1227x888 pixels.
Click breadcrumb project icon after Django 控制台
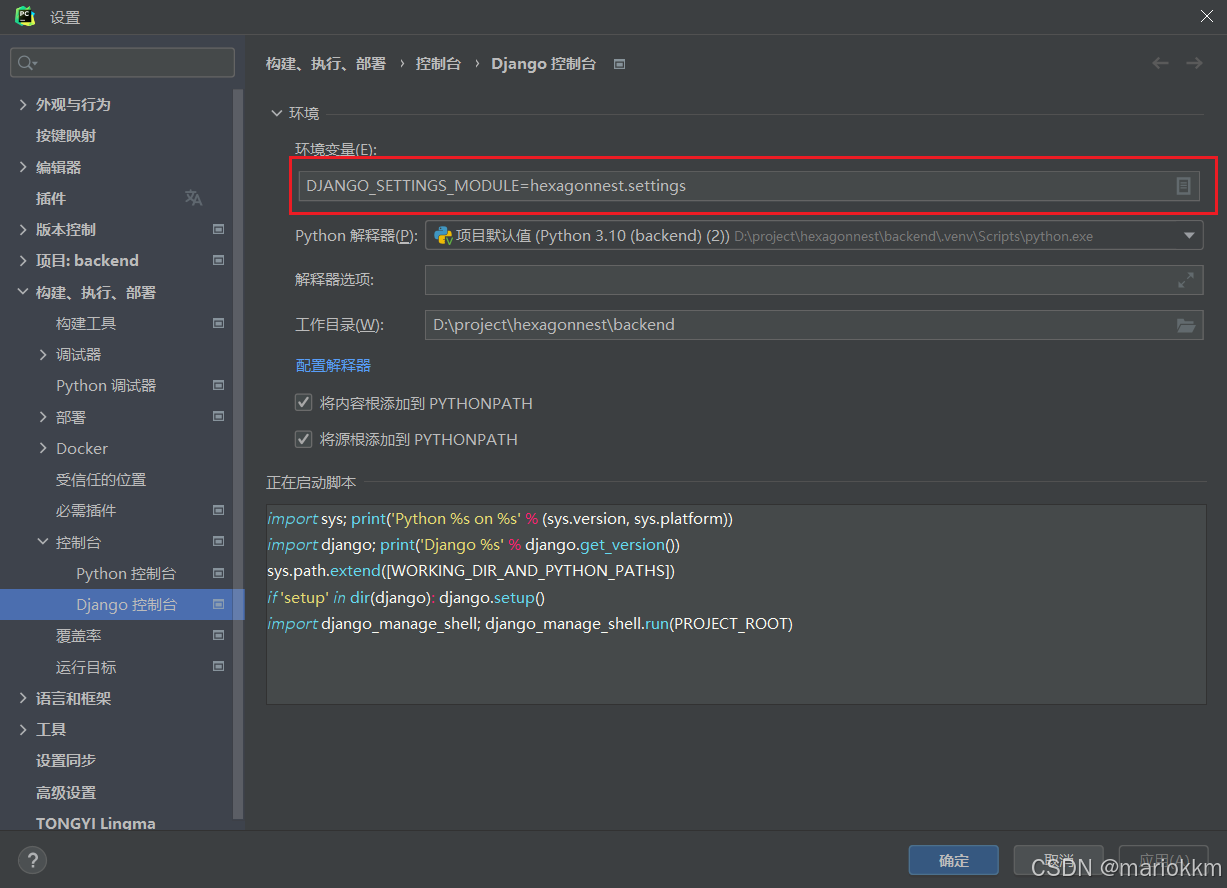click(619, 64)
